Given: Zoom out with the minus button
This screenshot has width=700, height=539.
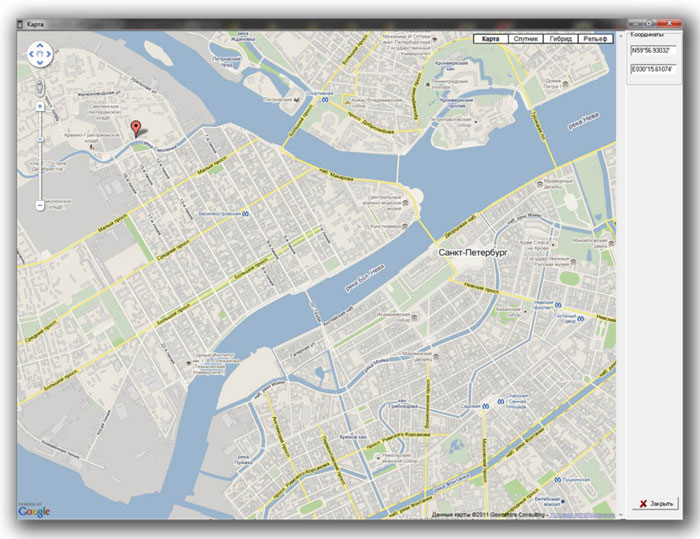Looking at the screenshot, I should pyautogui.click(x=40, y=205).
